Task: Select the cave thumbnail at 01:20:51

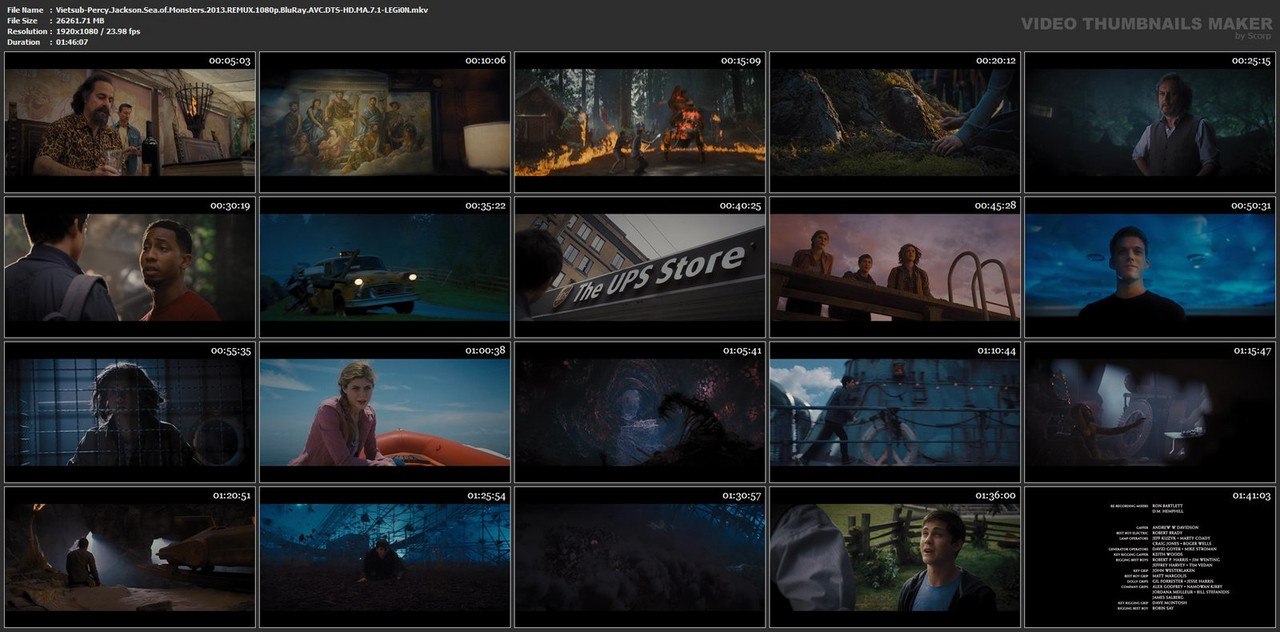Action: click(x=130, y=556)
